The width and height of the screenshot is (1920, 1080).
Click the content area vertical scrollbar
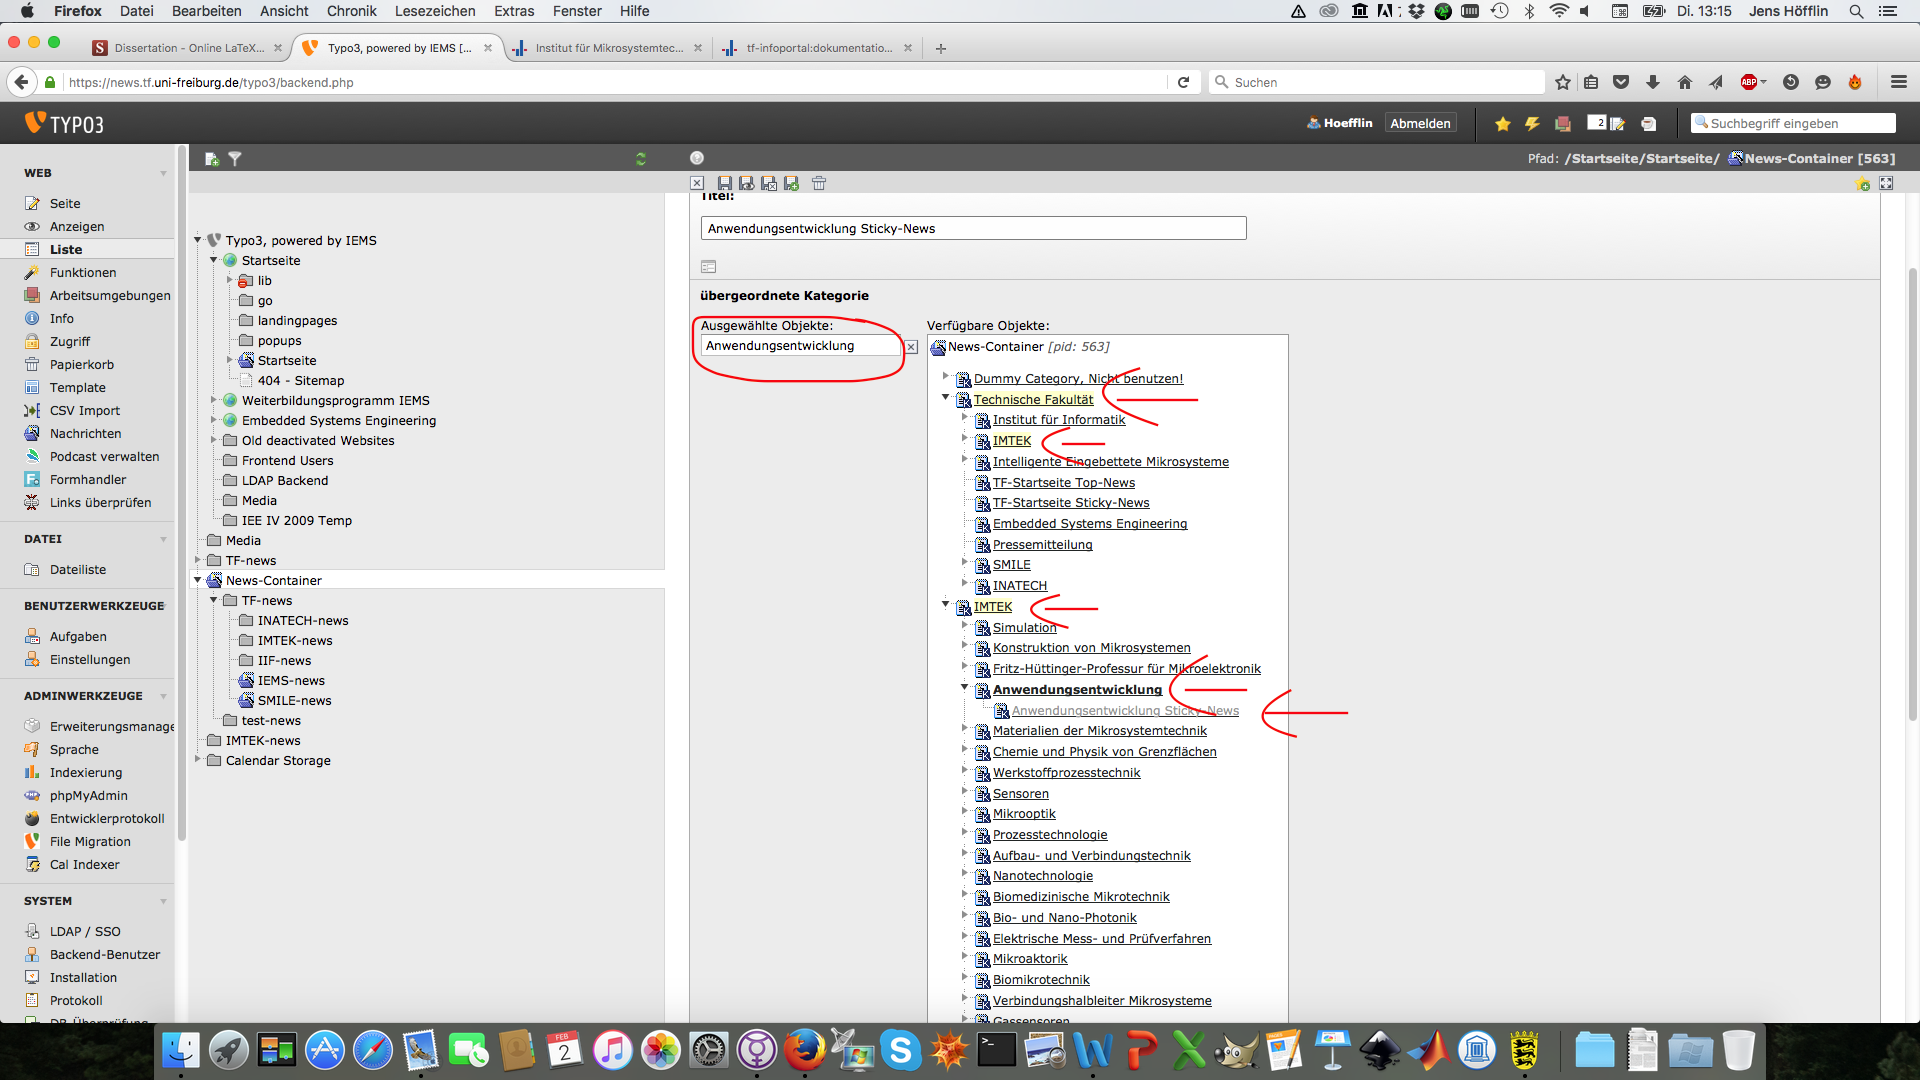(x=1912, y=495)
